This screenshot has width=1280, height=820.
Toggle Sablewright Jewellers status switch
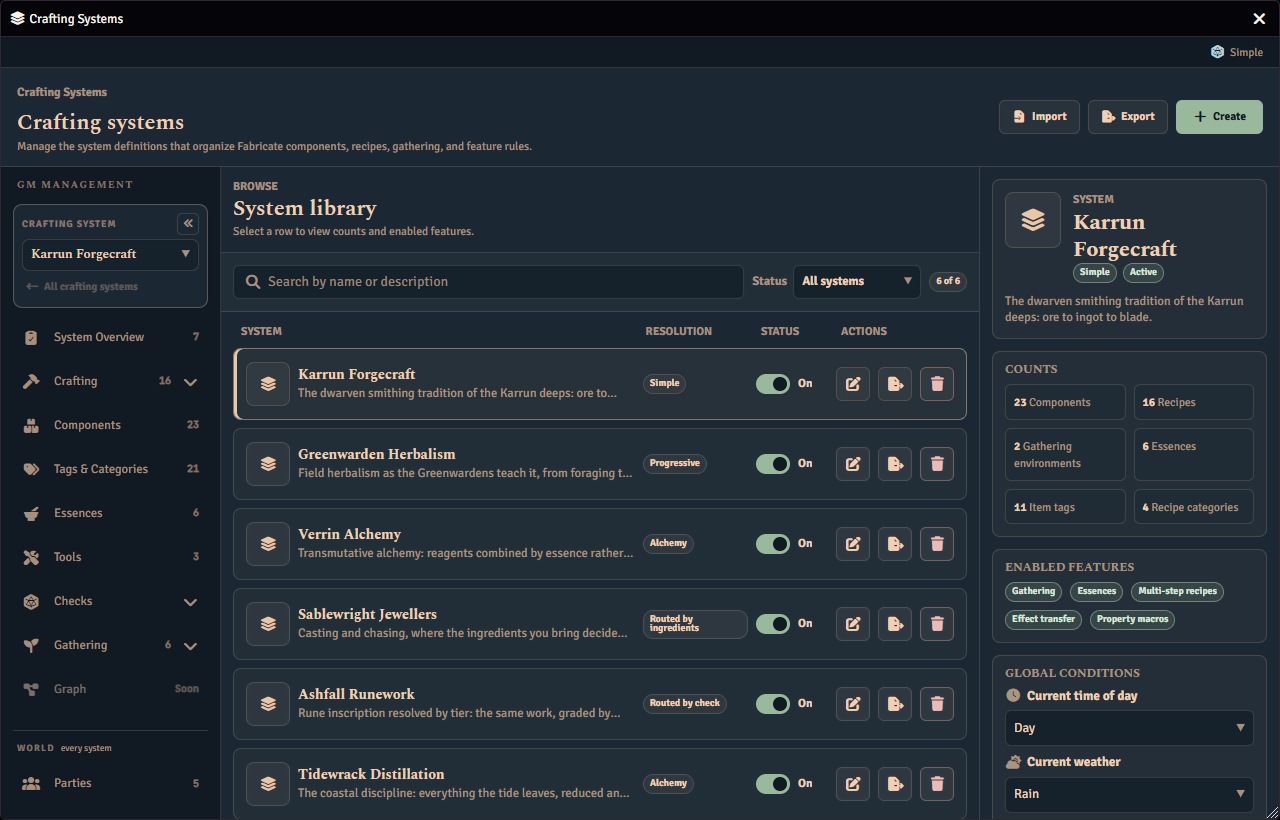pyautogui.click(x=773, y=624)
